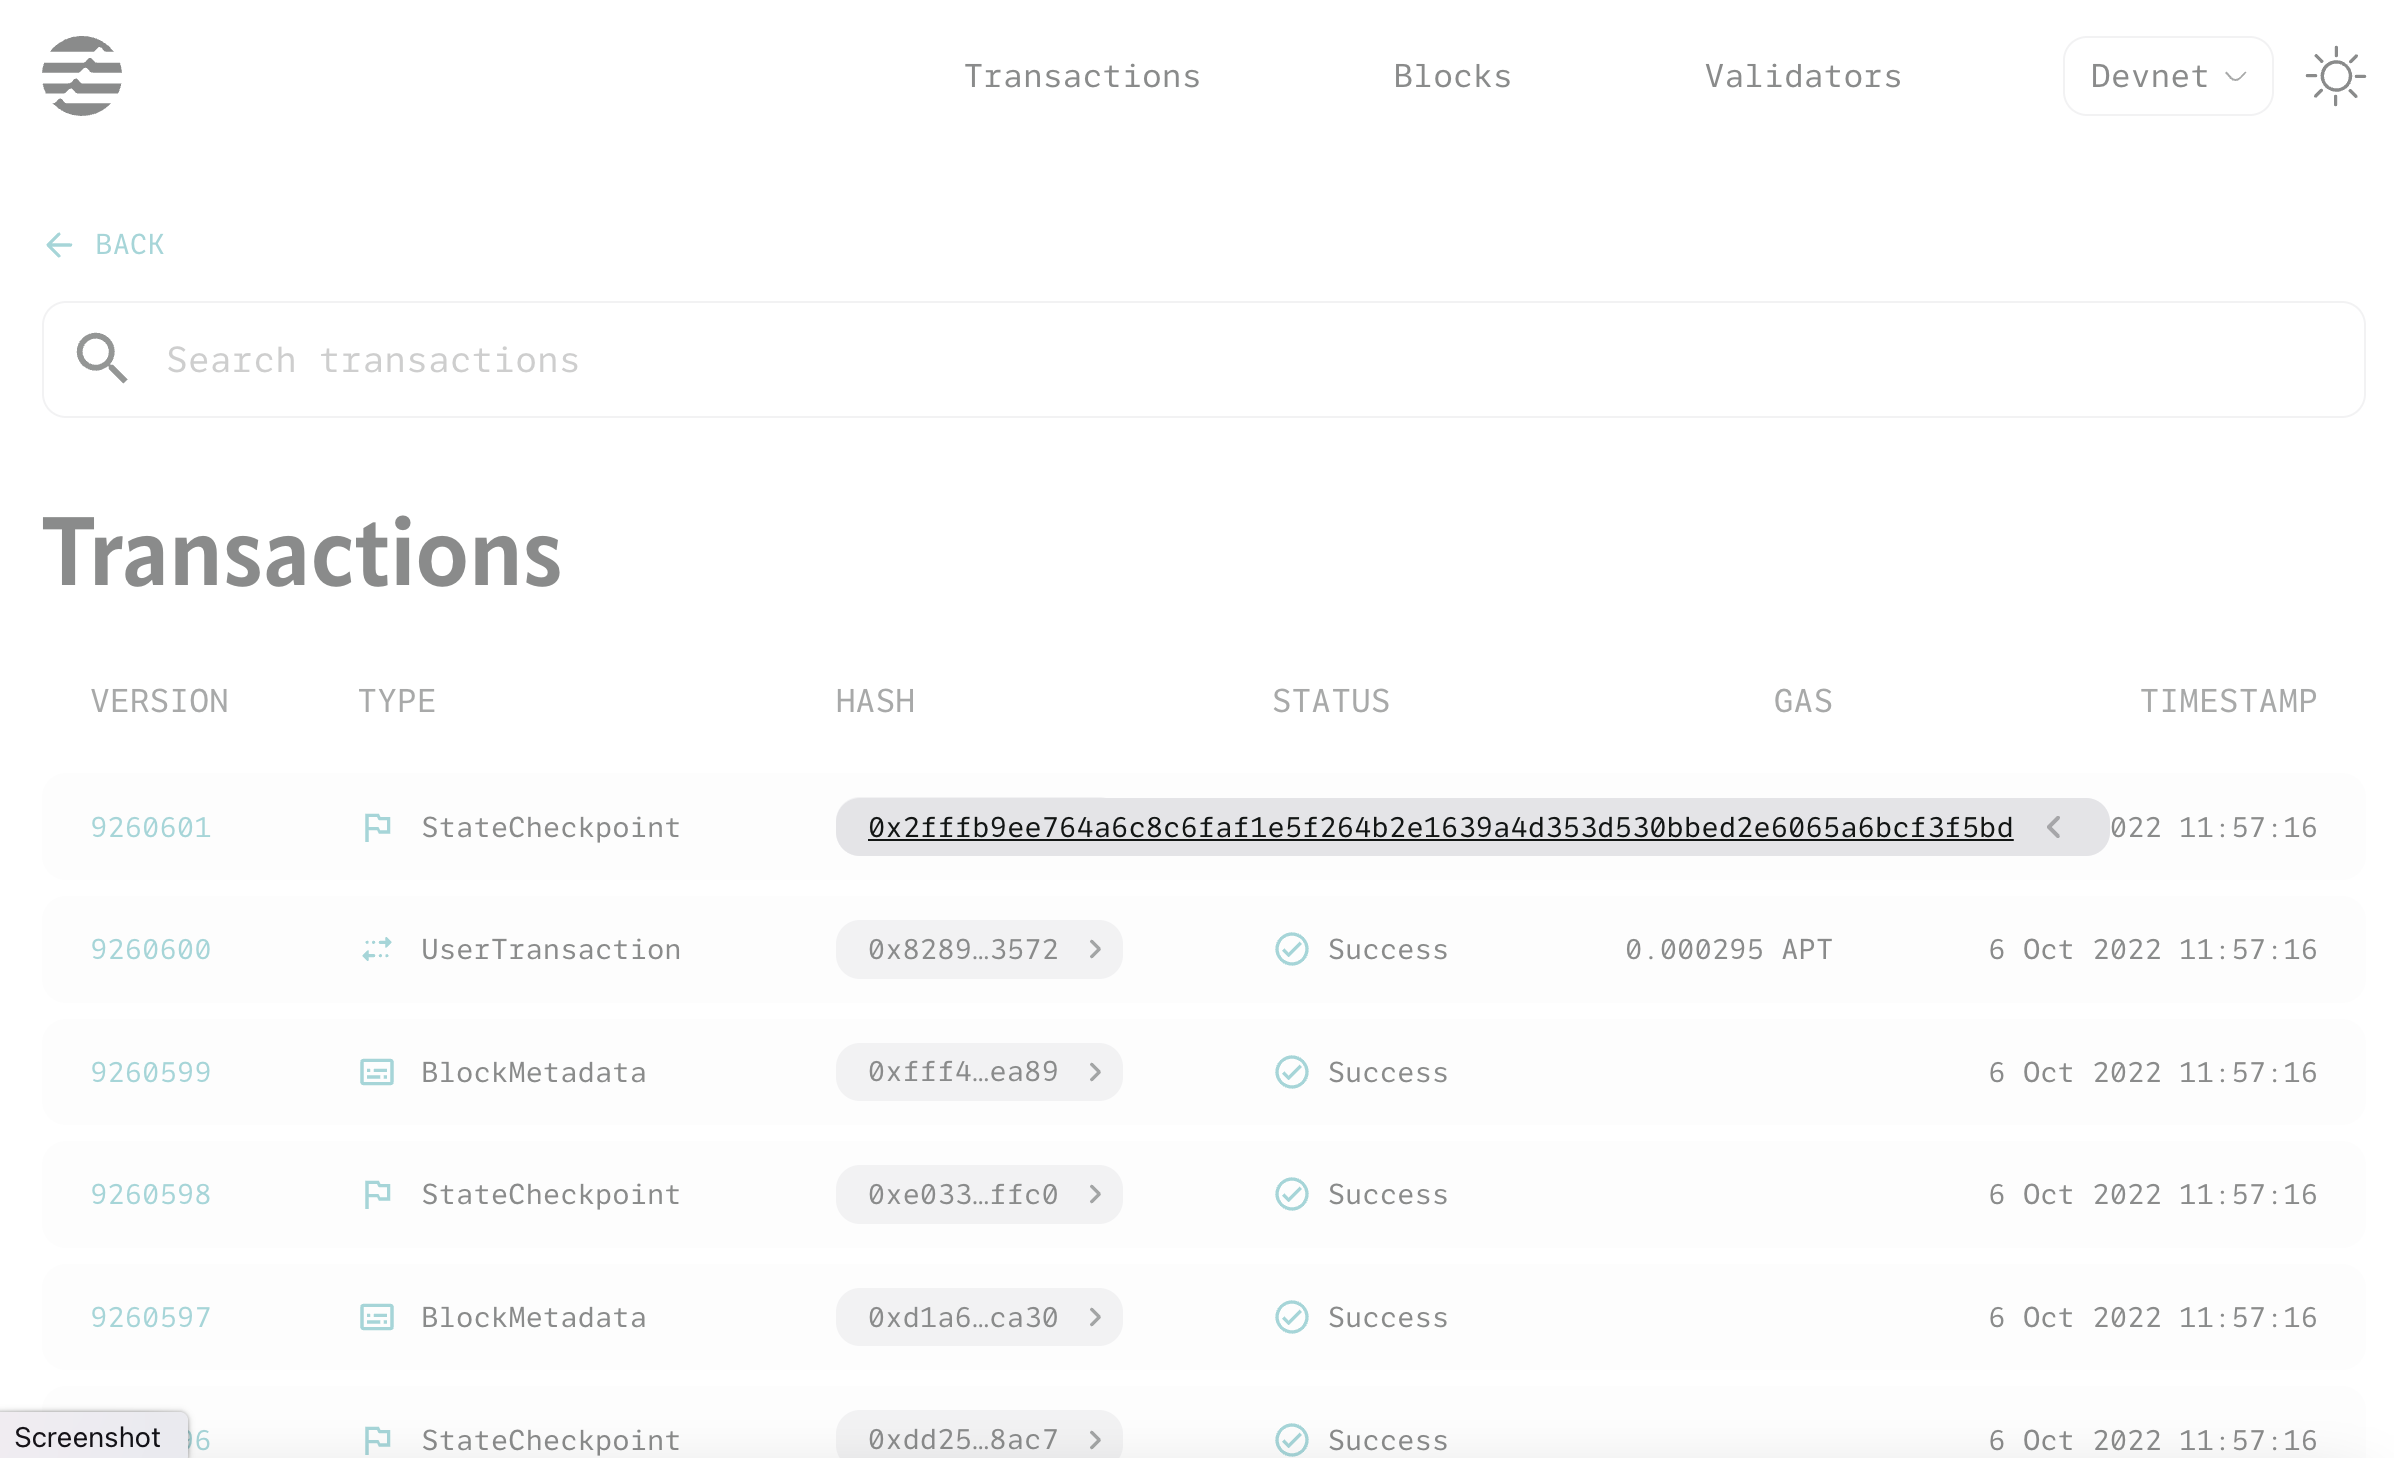This screenshot has height=1458, width=2394.
Task: Click version link 9260600 UserTransaction
Action: 150,949
